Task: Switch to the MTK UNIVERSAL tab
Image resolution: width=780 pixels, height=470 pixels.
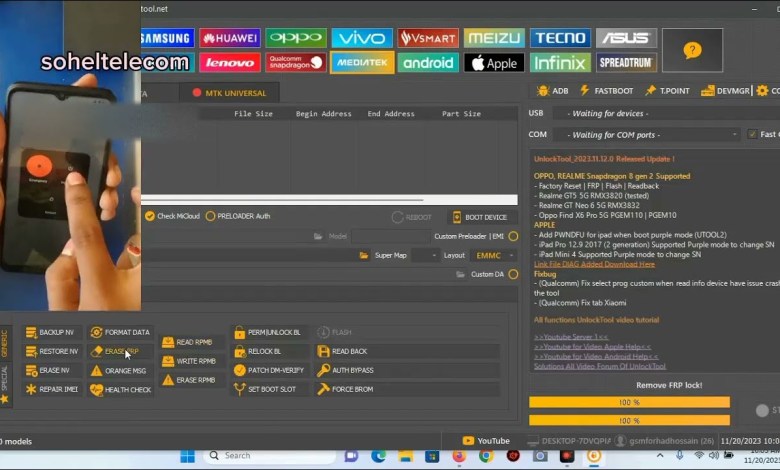Action: point(230,93)
